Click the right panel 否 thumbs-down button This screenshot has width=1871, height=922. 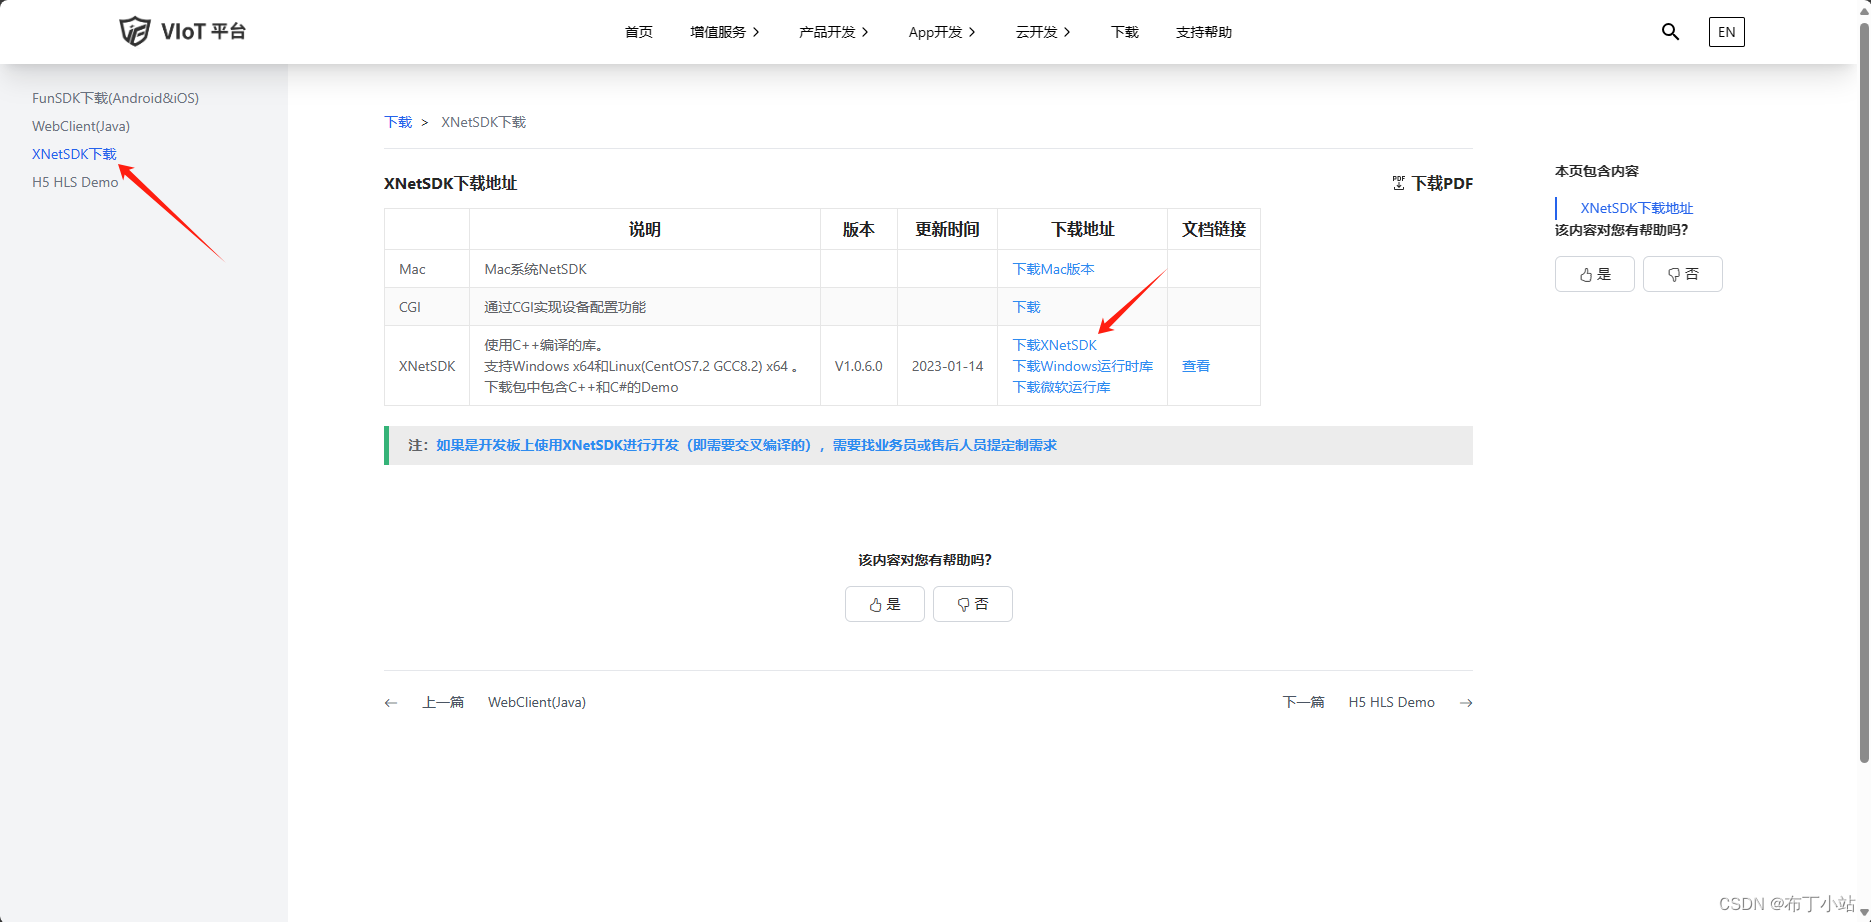[x=1683, y=274]
